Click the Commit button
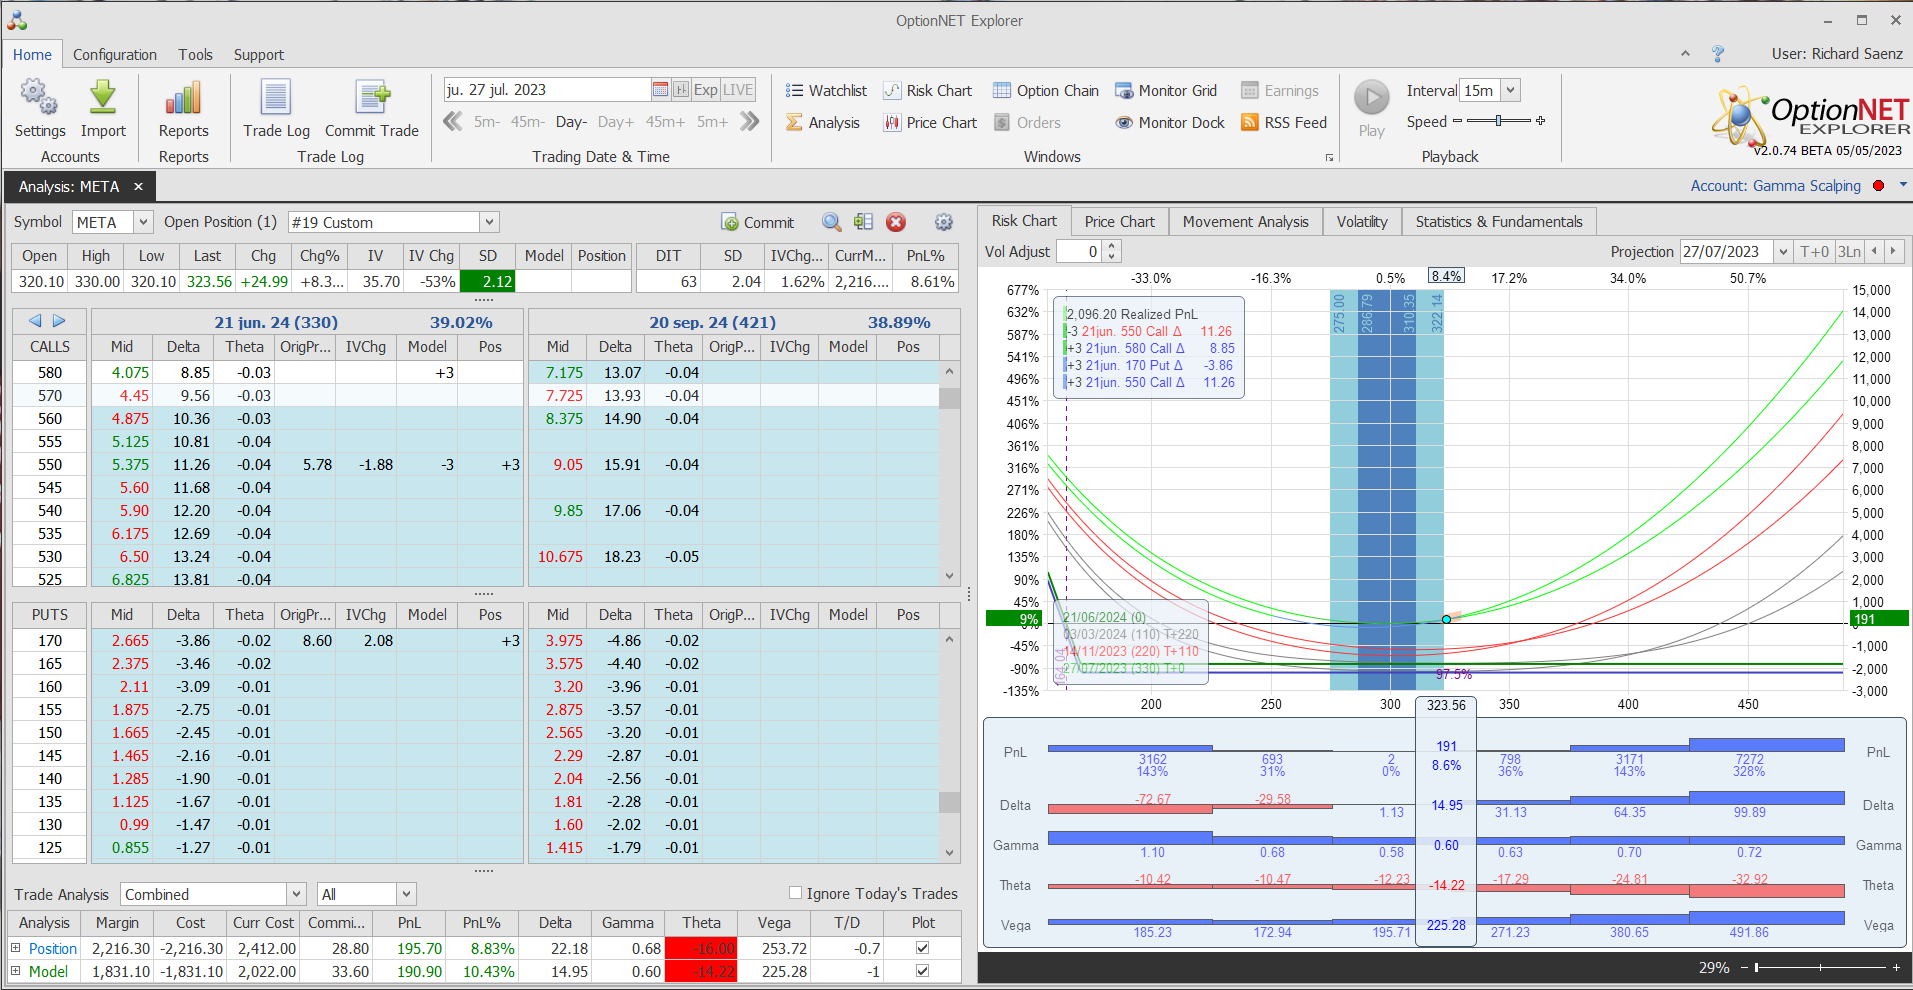The width and height of the screenshot is (1913, 990). pyautogui.click(x=758, y=222)
